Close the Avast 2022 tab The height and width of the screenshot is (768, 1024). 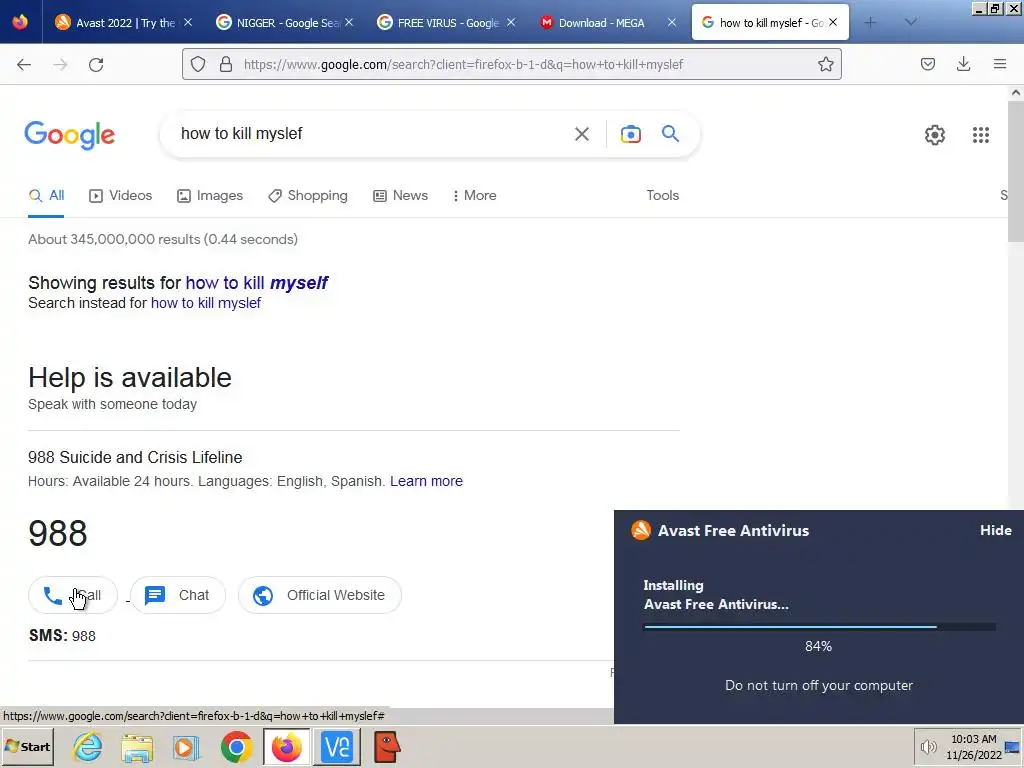188,22
